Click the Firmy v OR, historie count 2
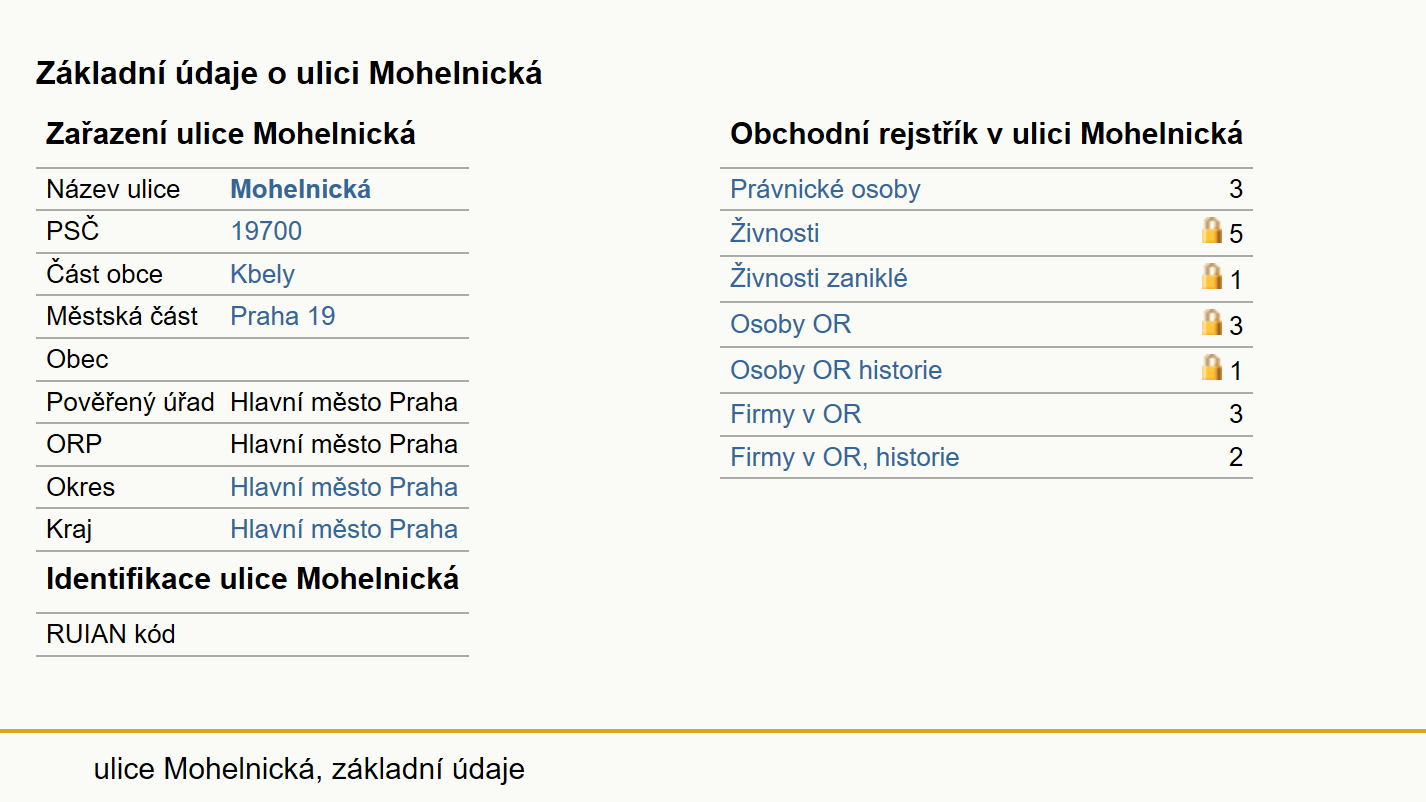The width and height of the screenshot is (1426, 802). [1236, 457]
